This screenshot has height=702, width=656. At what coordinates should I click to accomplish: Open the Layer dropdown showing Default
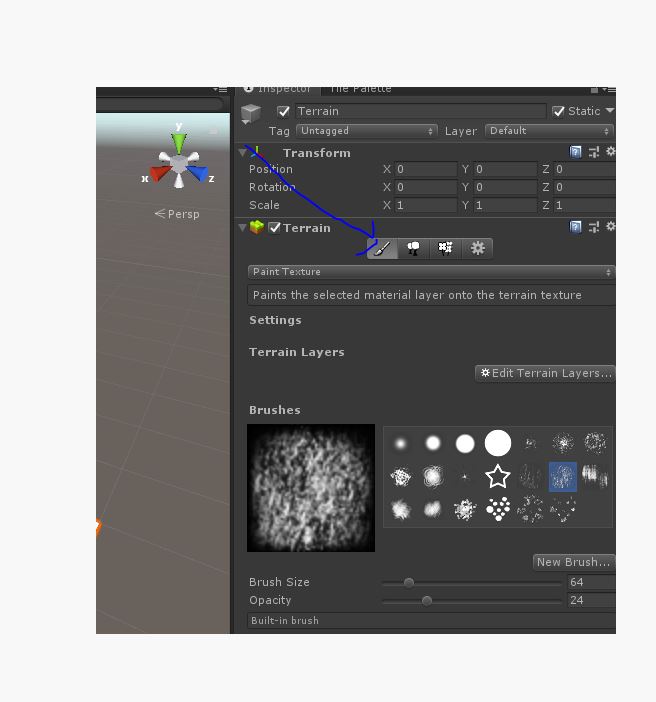pos(549,131)
